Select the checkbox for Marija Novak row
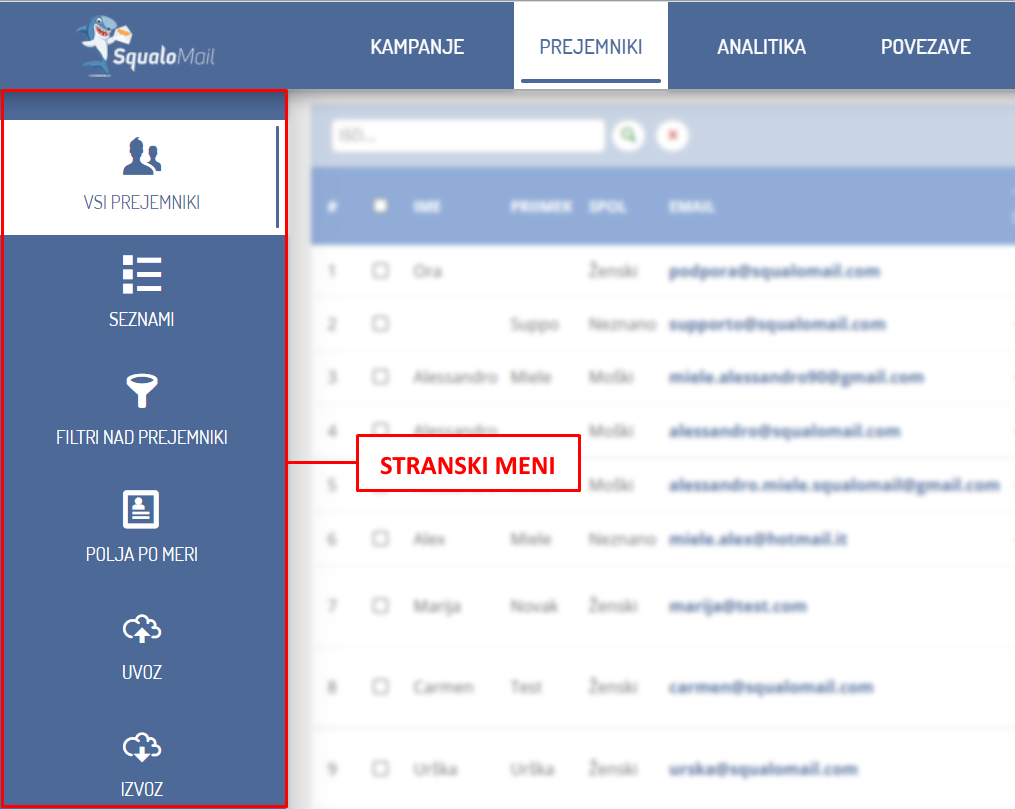Image resolution: width=1015 pixels, height=809 pixels. [x=380, y=606]
